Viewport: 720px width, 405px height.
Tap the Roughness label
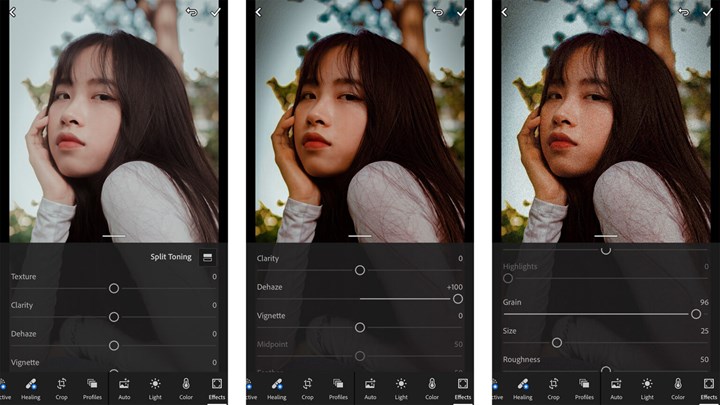(521, 360)
